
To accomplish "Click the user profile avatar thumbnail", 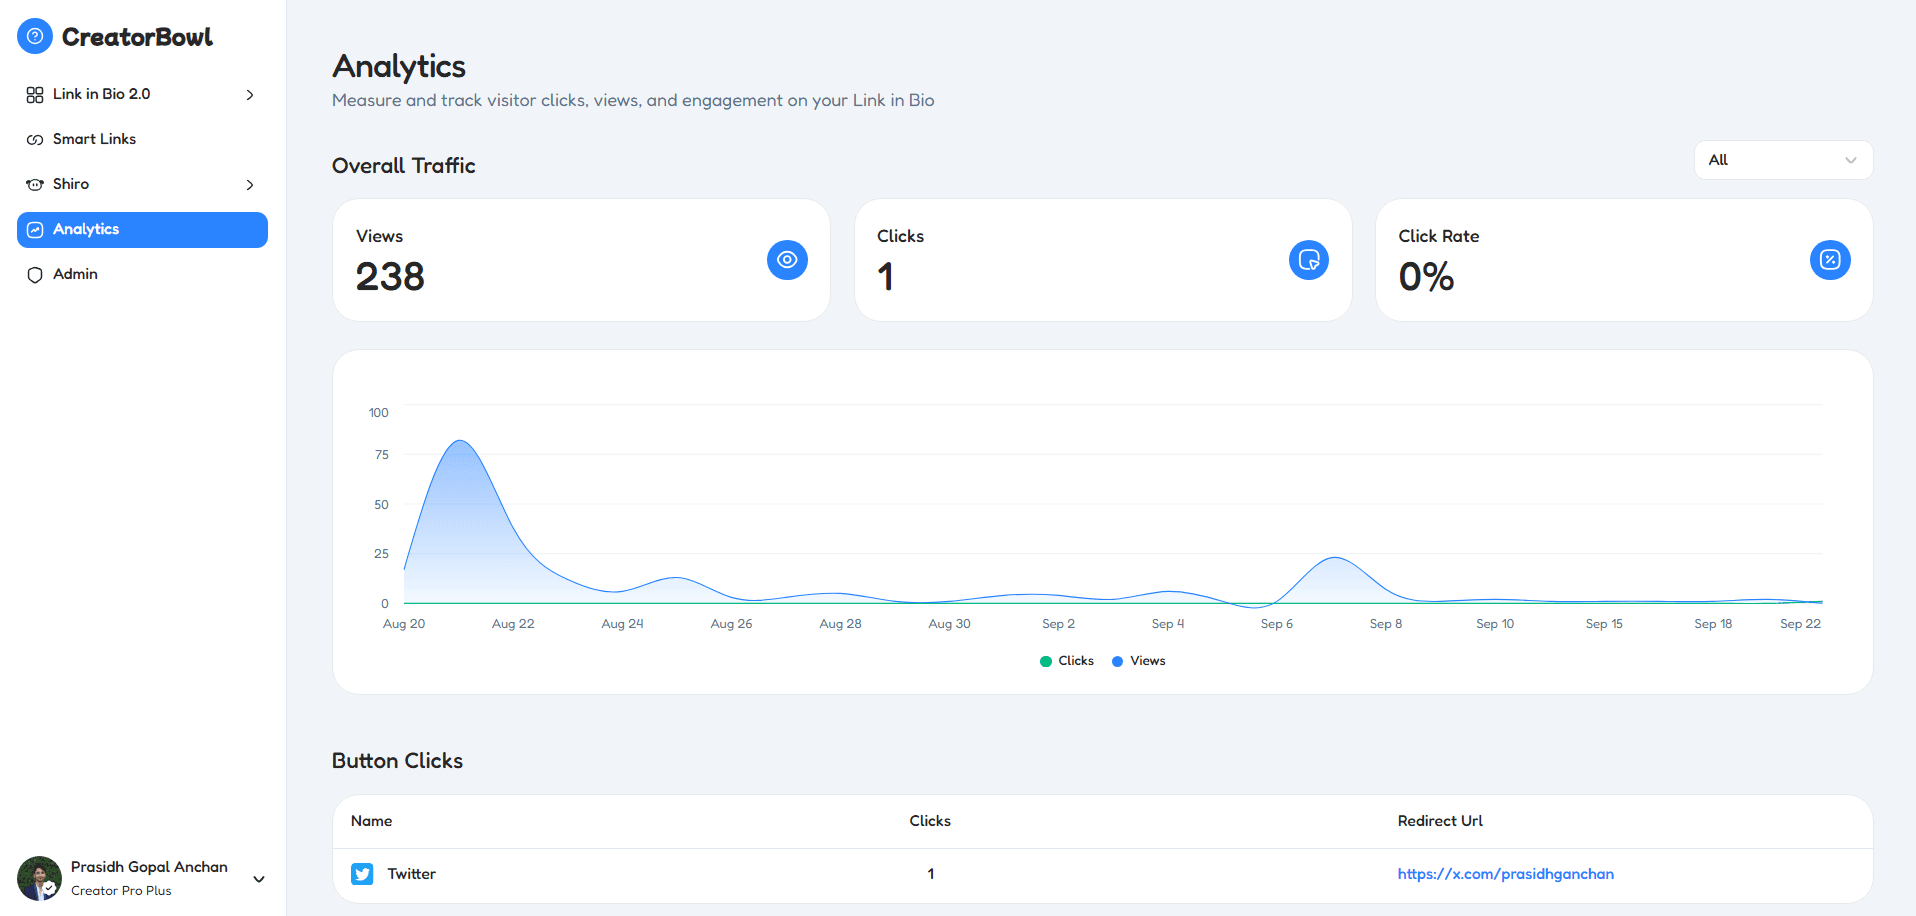I will pyautogui.click(x=38, y=879).
